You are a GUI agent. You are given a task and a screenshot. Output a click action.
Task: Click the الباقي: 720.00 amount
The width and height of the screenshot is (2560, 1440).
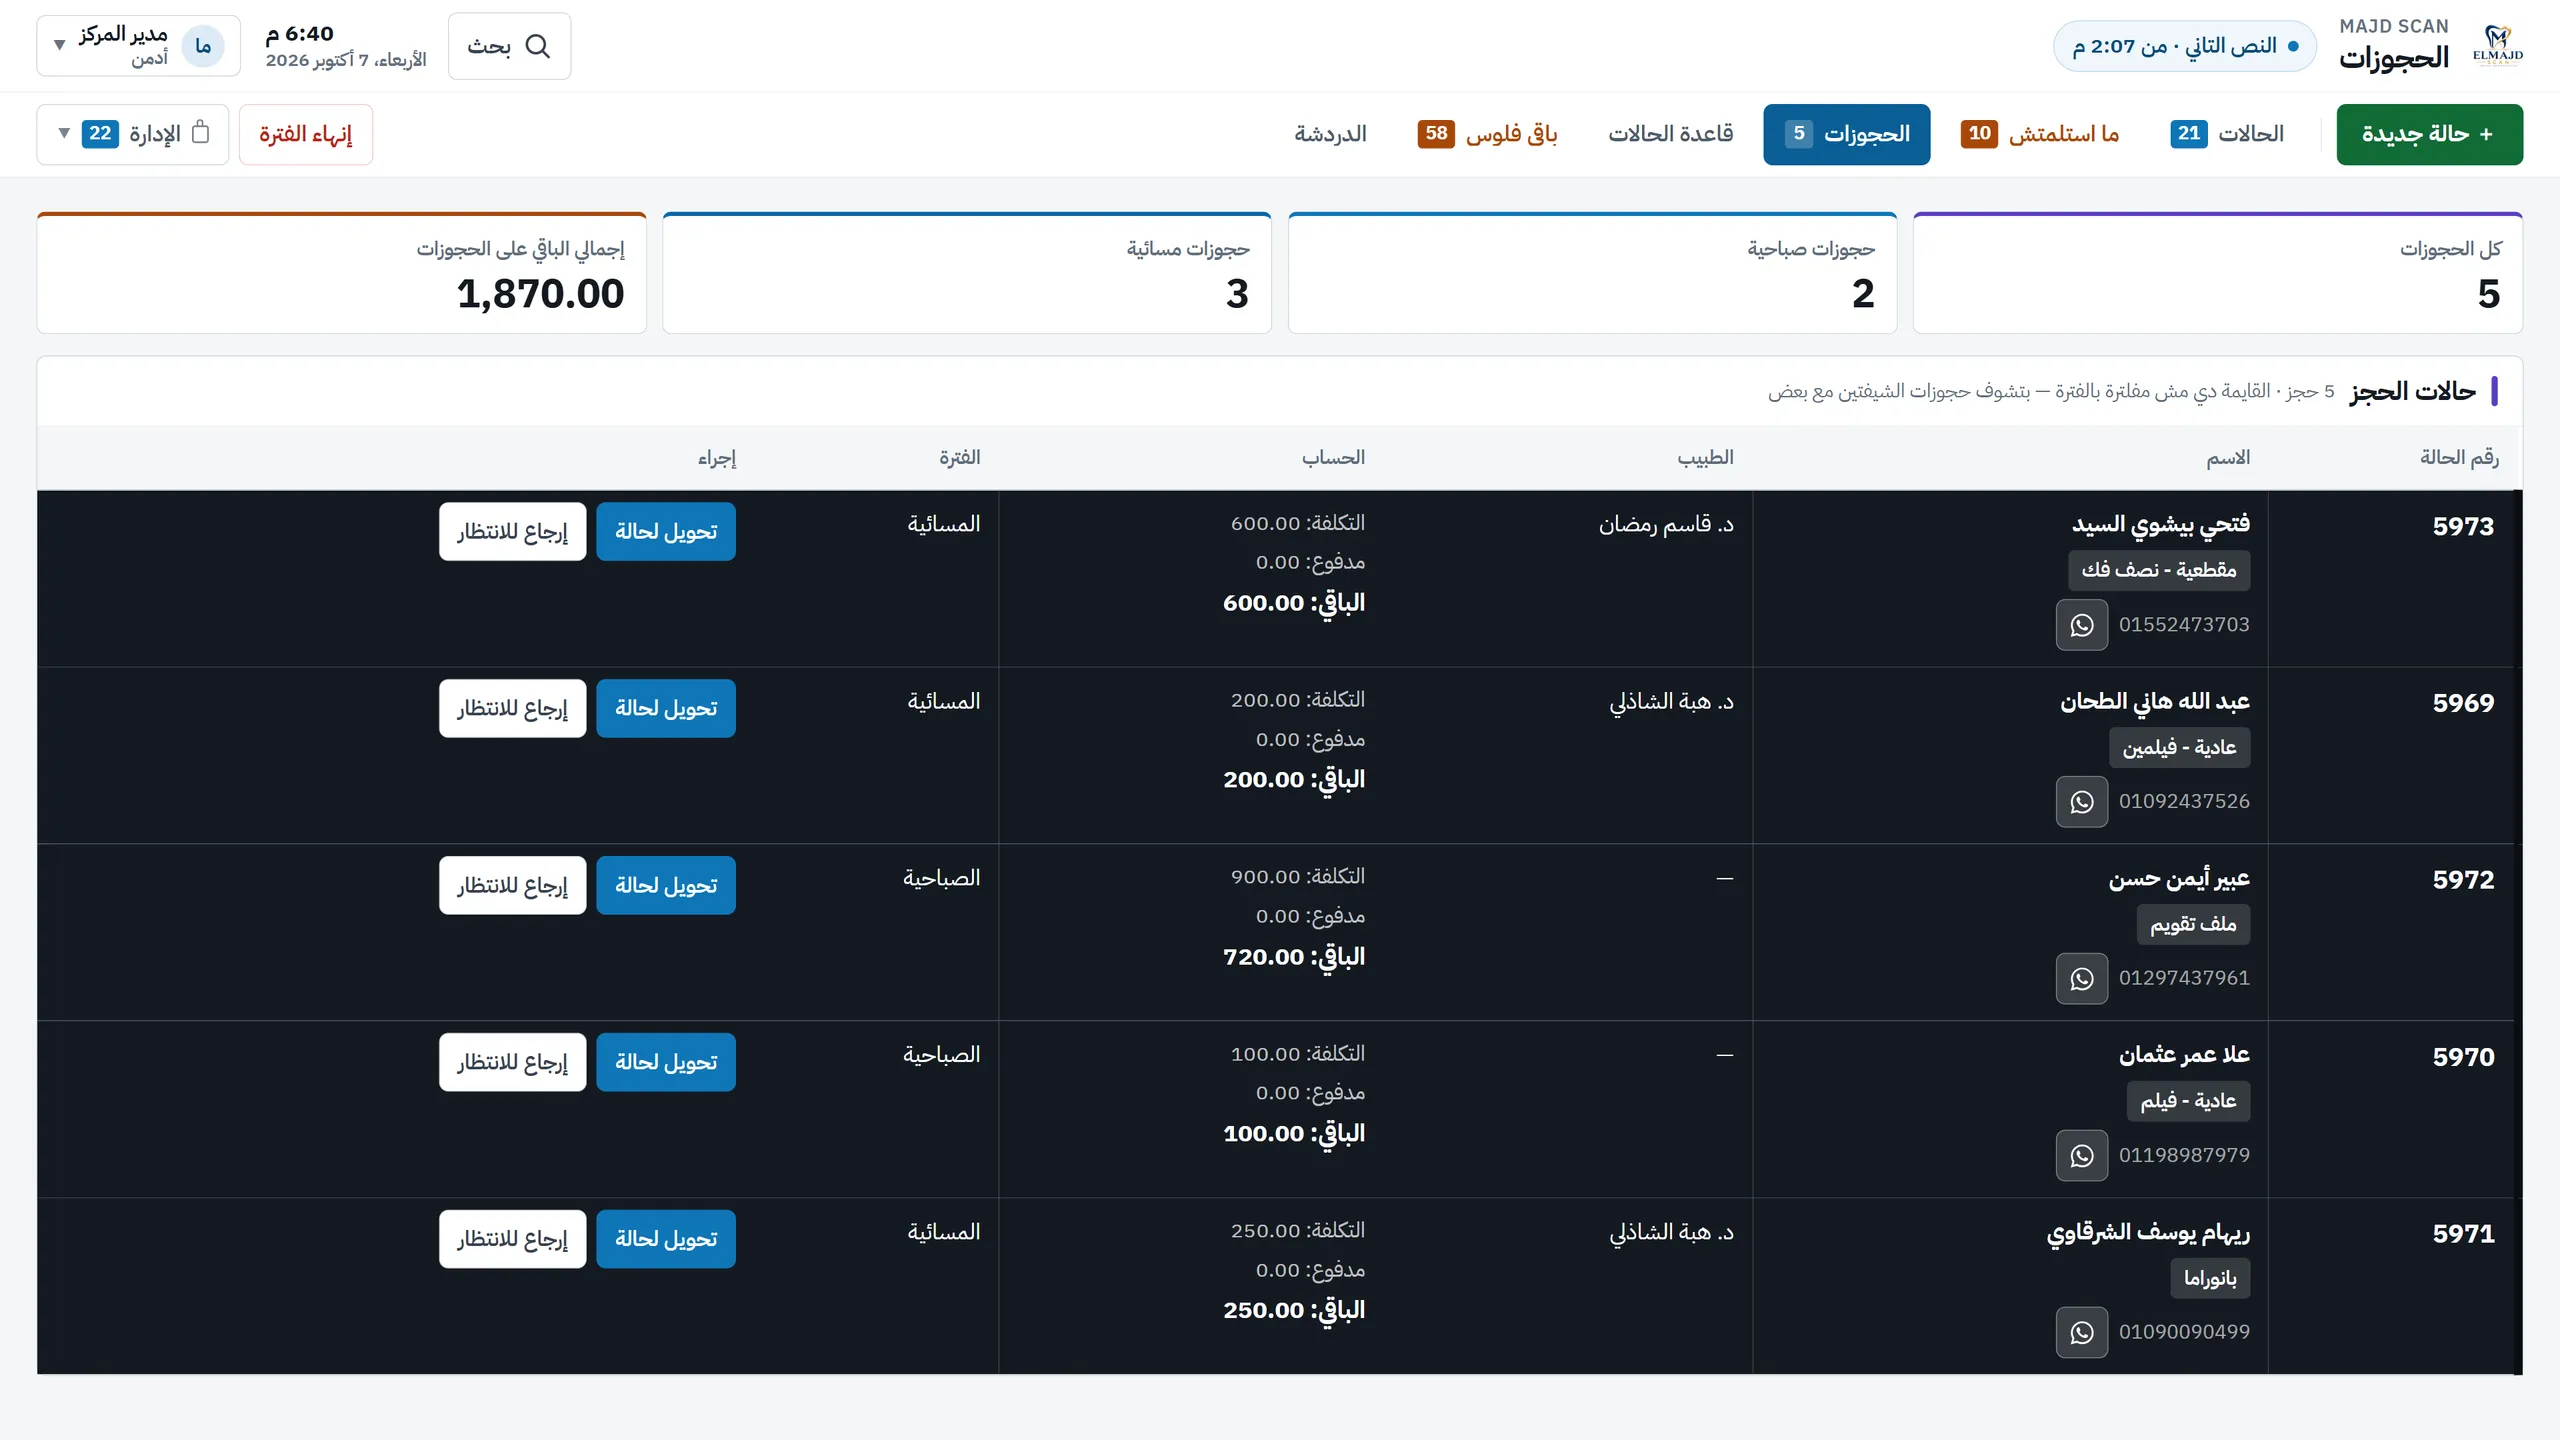[x=1293, y=957]
